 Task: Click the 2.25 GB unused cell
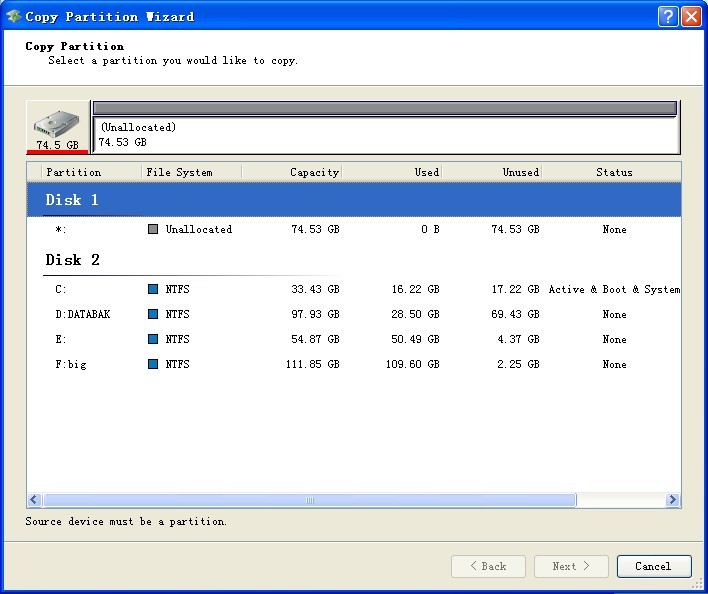(x=518, y=364)
